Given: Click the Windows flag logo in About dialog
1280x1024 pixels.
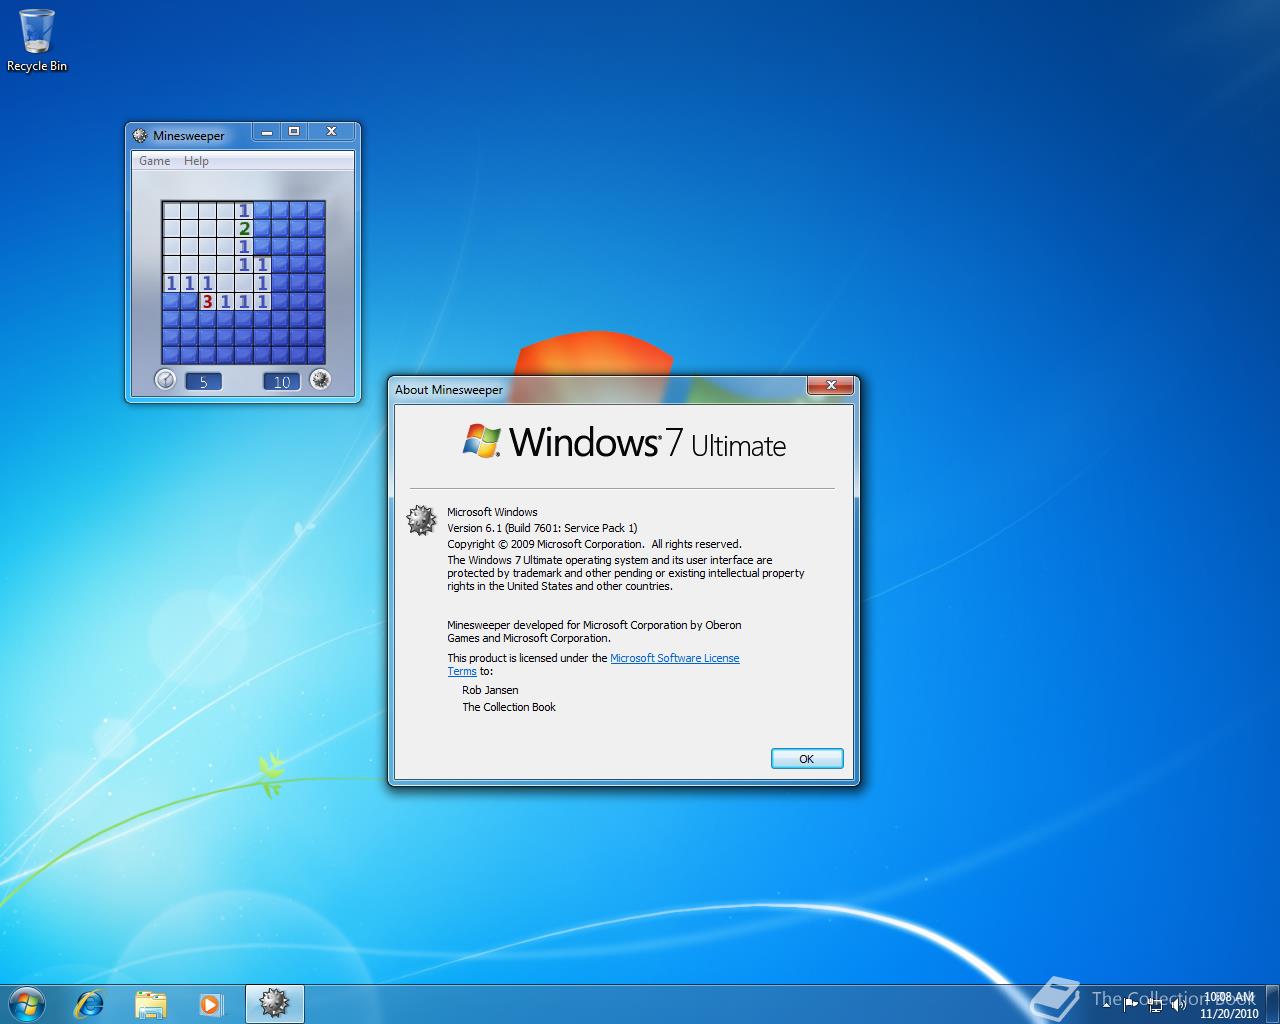Looking at the screenshot, I should (x=482, y=441).
